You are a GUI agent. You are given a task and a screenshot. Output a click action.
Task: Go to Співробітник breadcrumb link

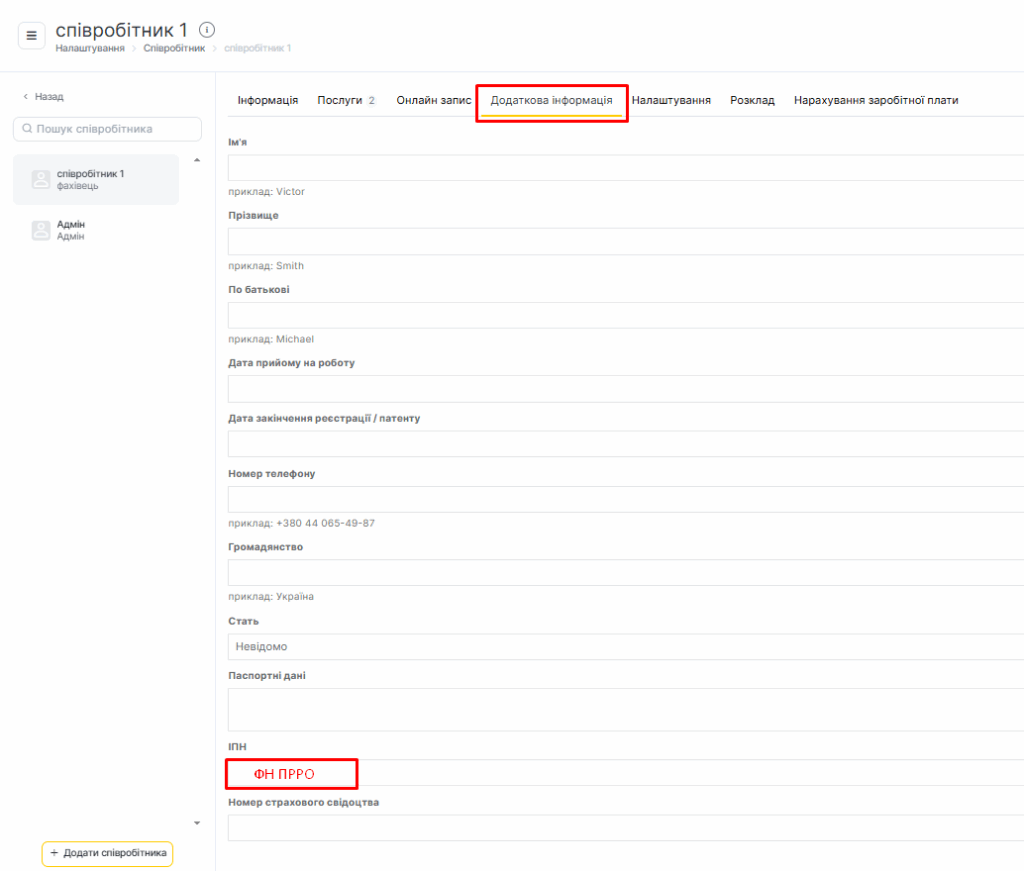pos(174,48)
